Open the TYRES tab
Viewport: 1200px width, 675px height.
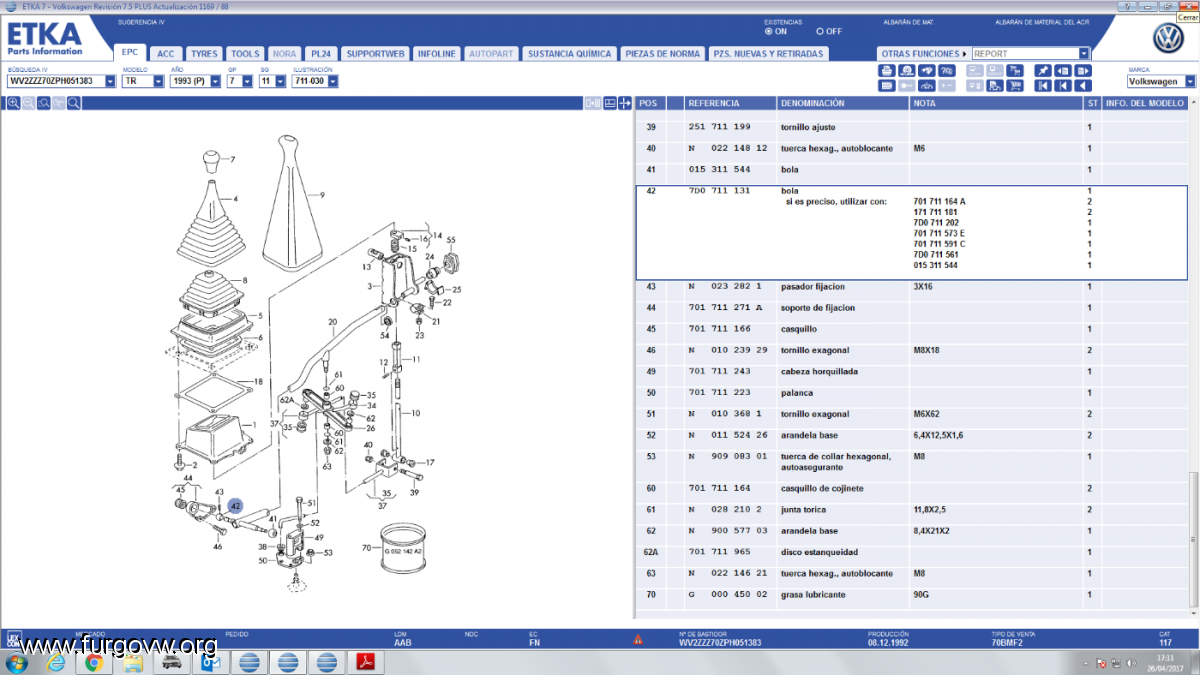204,53
